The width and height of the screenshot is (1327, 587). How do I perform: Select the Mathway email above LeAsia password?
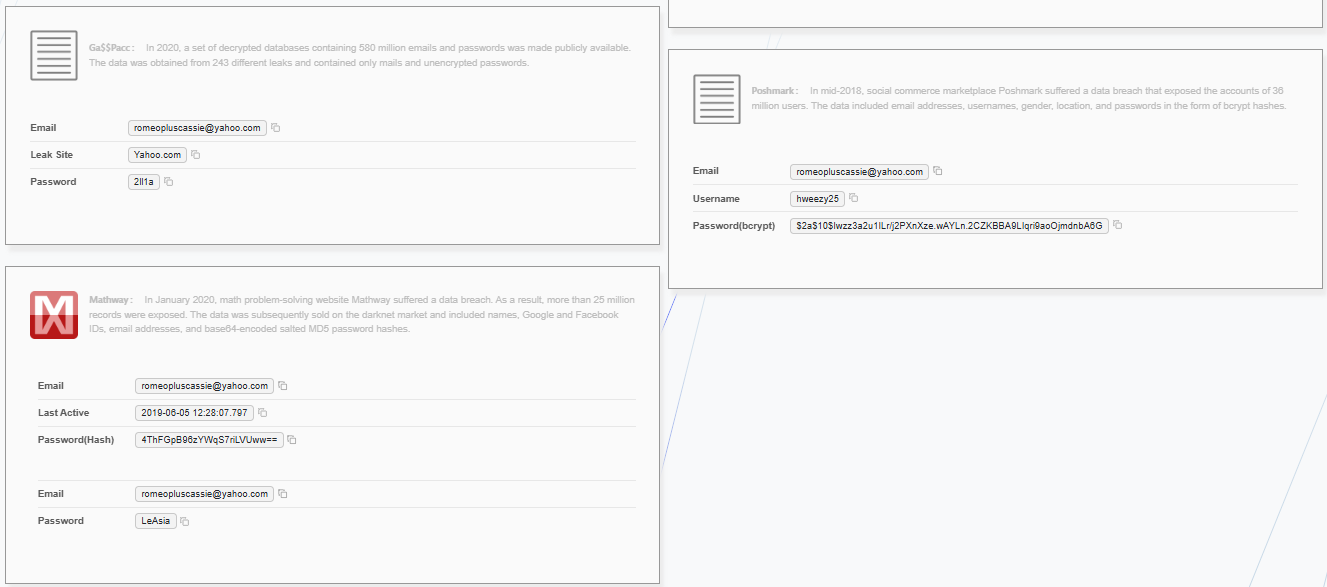coord(205,494)
